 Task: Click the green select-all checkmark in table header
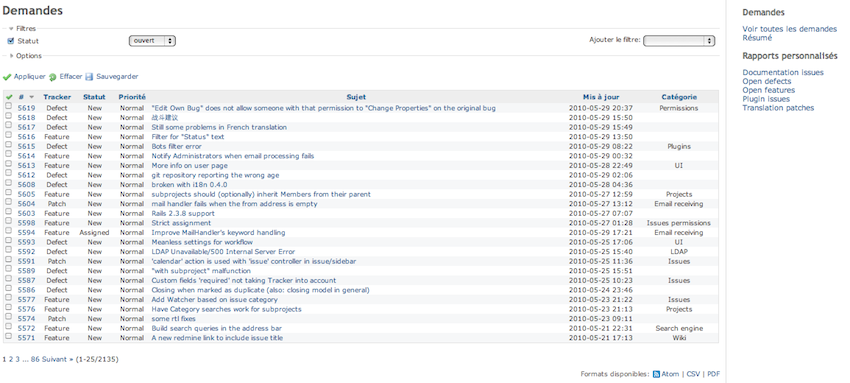(9, 97)
